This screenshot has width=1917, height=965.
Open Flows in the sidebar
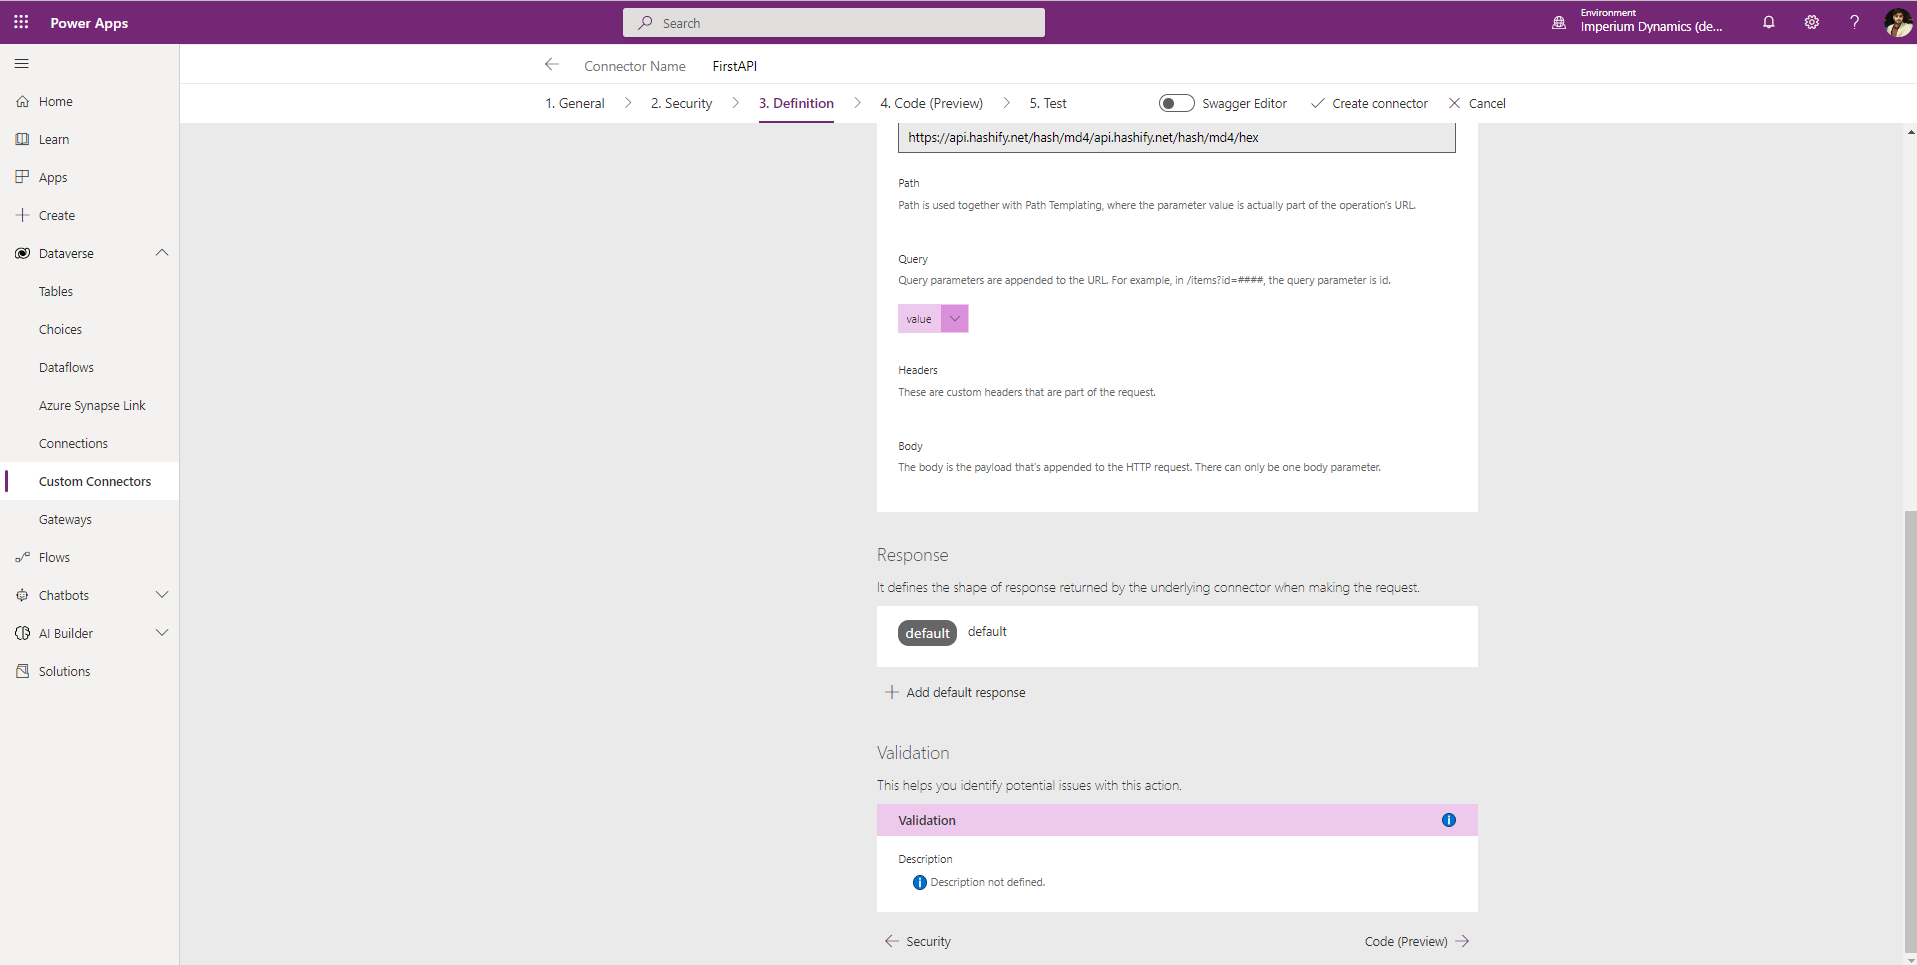click(54, 557)
